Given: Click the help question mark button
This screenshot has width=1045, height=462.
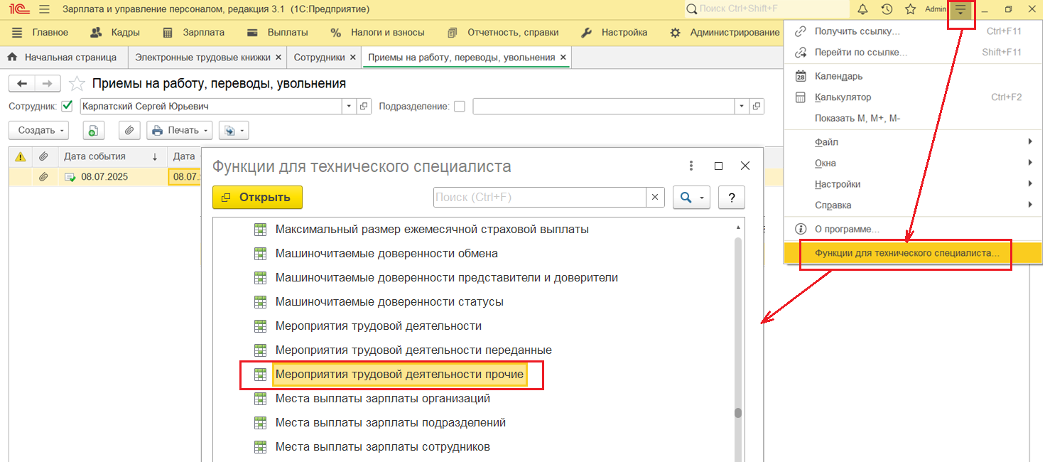Looking at the screenshot, I should [x=732, y=197].
